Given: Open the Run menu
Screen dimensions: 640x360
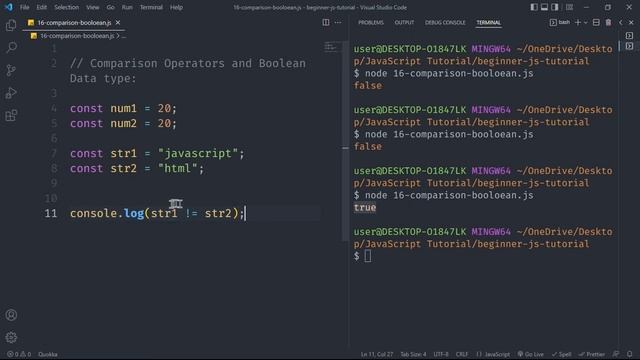Looking at the screenshot, I should [x=127, y=7].
